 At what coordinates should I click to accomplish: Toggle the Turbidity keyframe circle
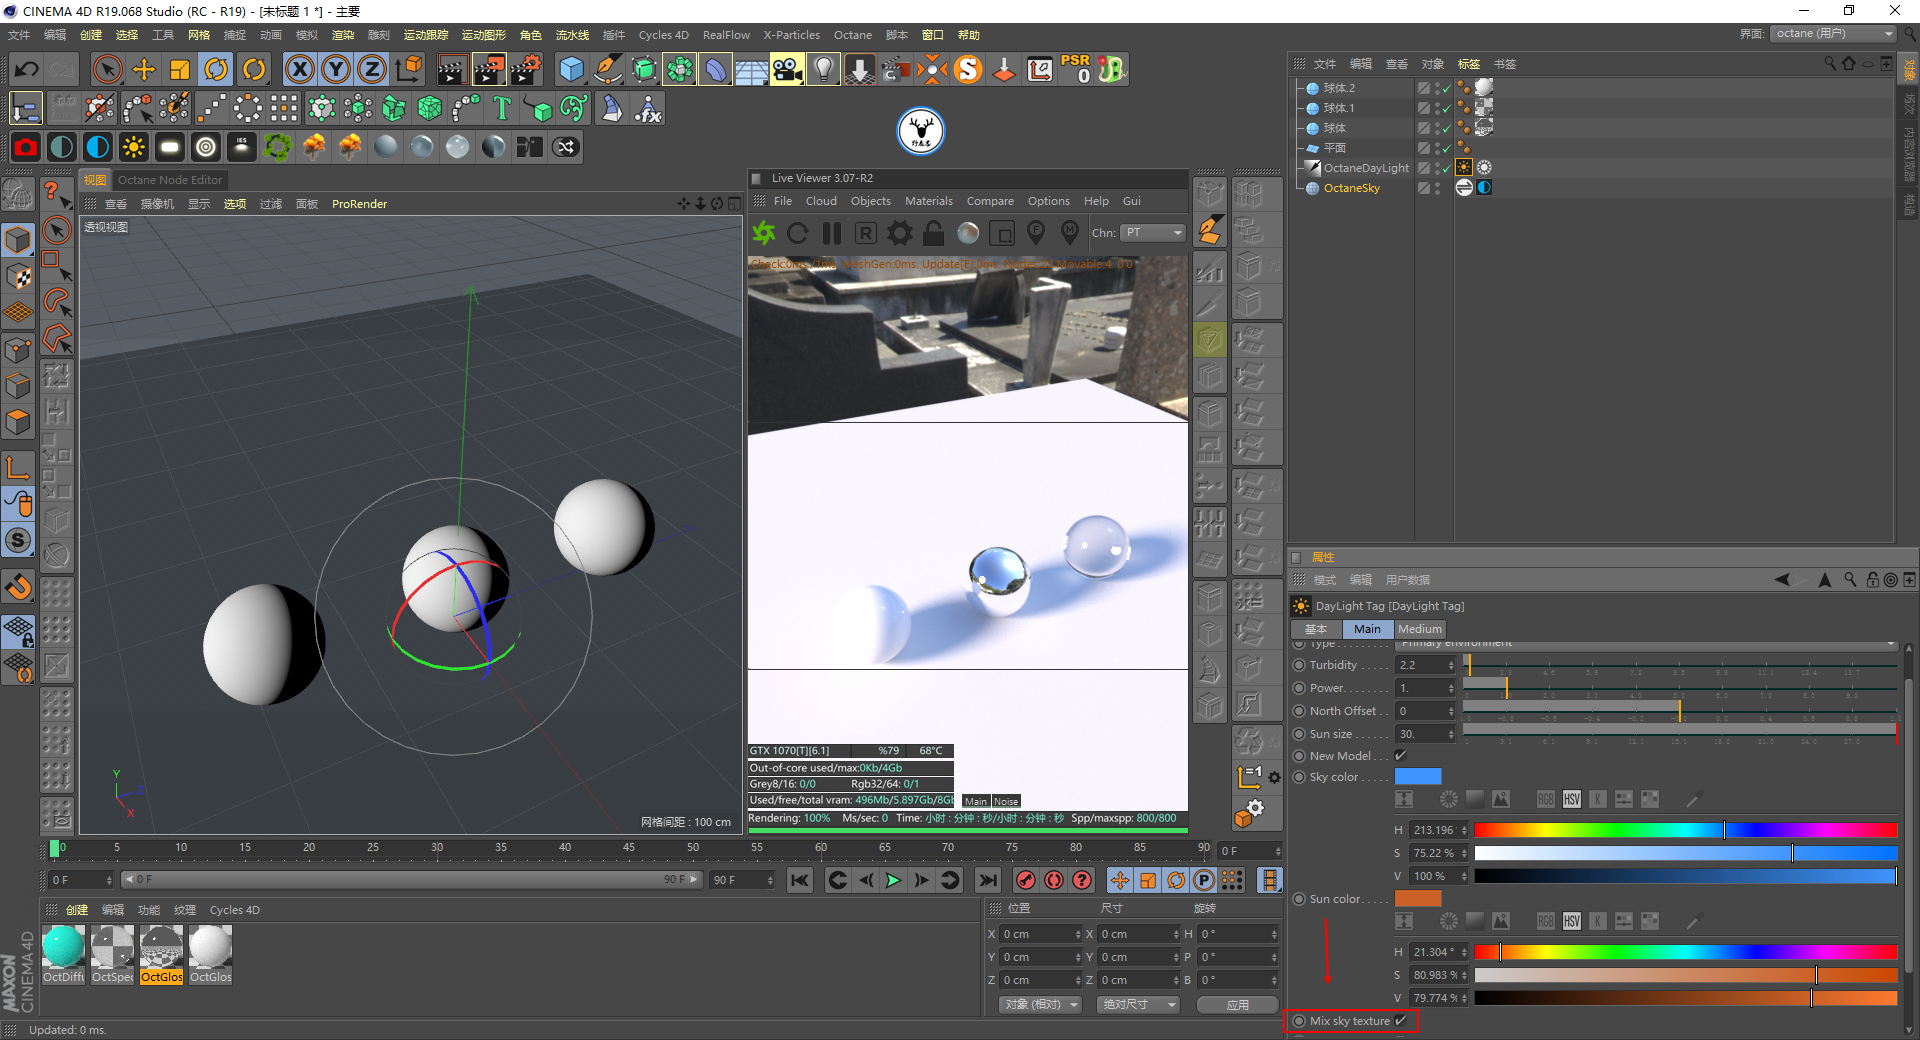click(1299, 665)
